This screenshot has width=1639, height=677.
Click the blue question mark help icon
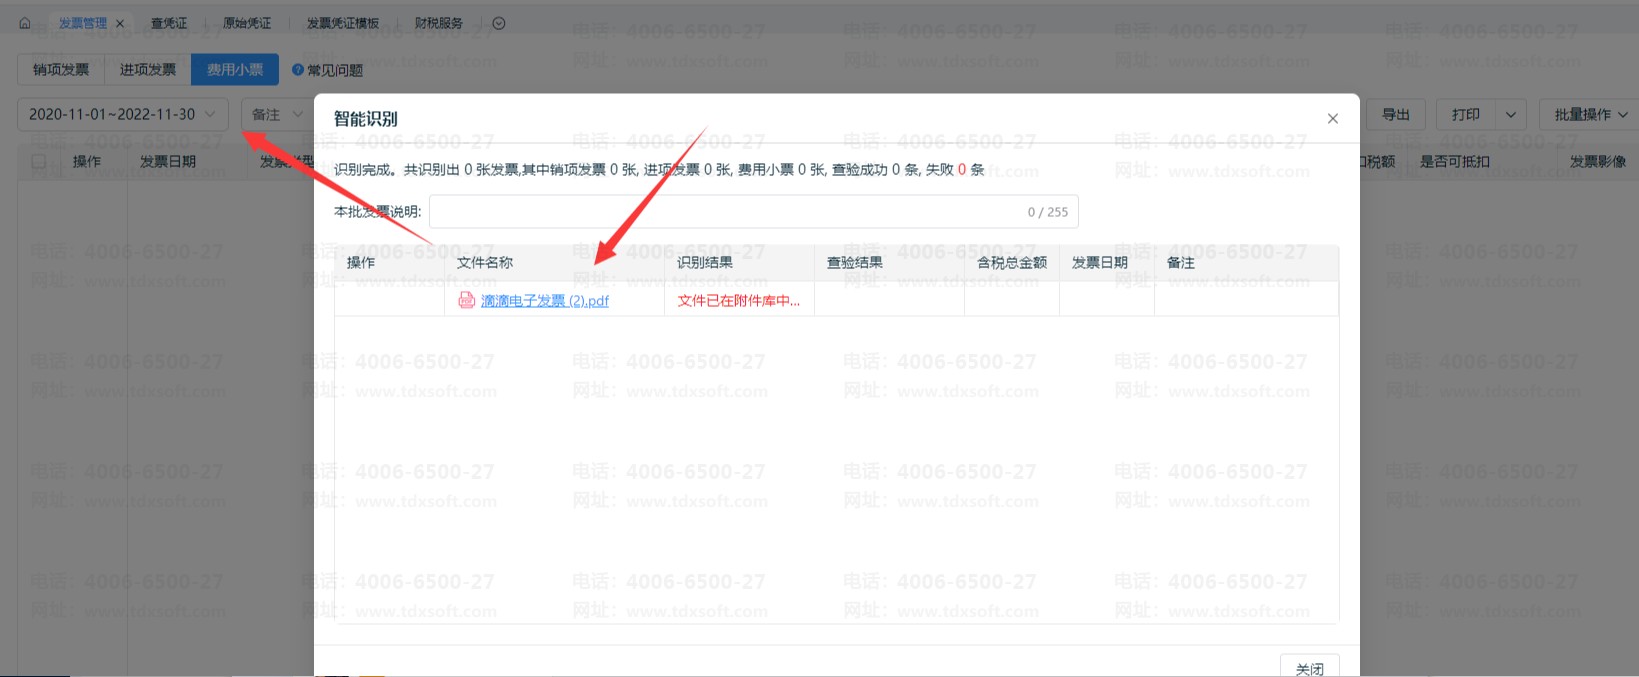tap(297, 70)
